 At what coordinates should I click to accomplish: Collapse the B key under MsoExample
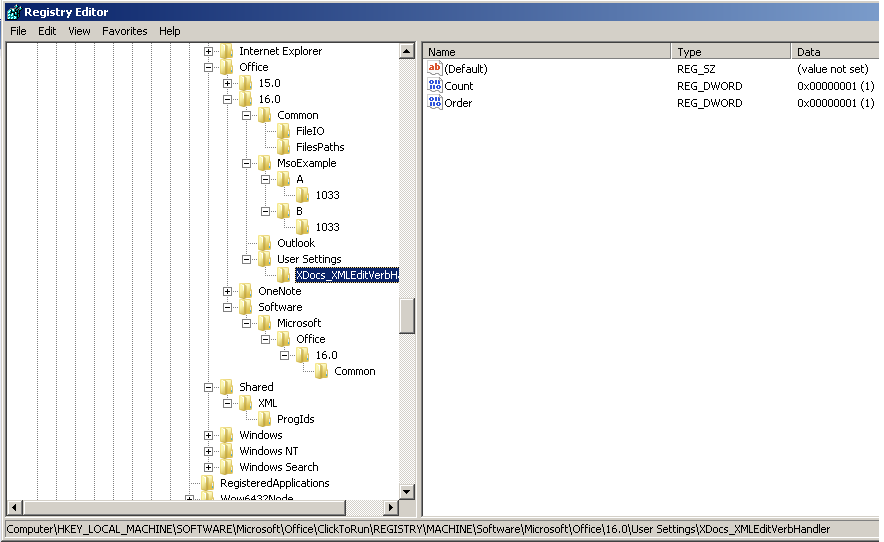point(266,211)
